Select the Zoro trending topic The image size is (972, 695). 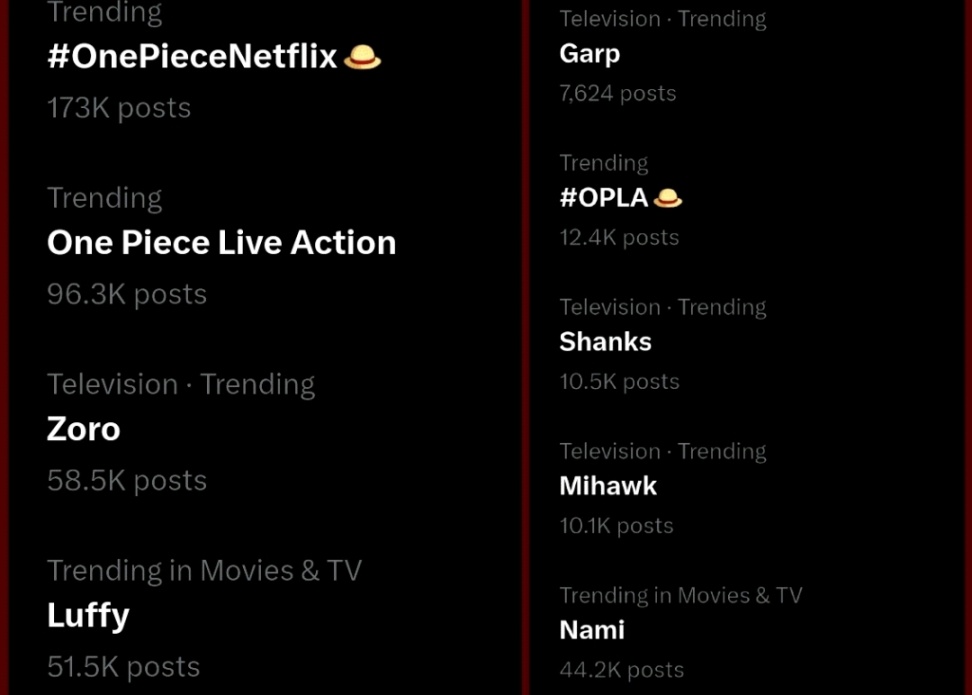[84, 429]
